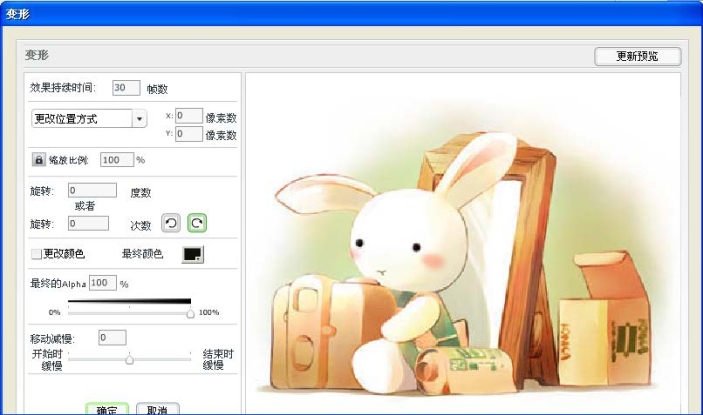Screen dimensions: 703x415
Task: Click the easing slider handle
Action: pos(129,359)
